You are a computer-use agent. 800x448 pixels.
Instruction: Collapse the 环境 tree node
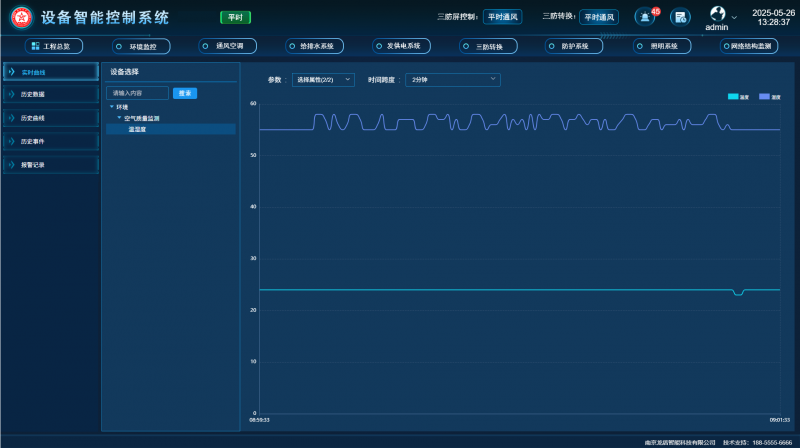click(x=112, y=106)
